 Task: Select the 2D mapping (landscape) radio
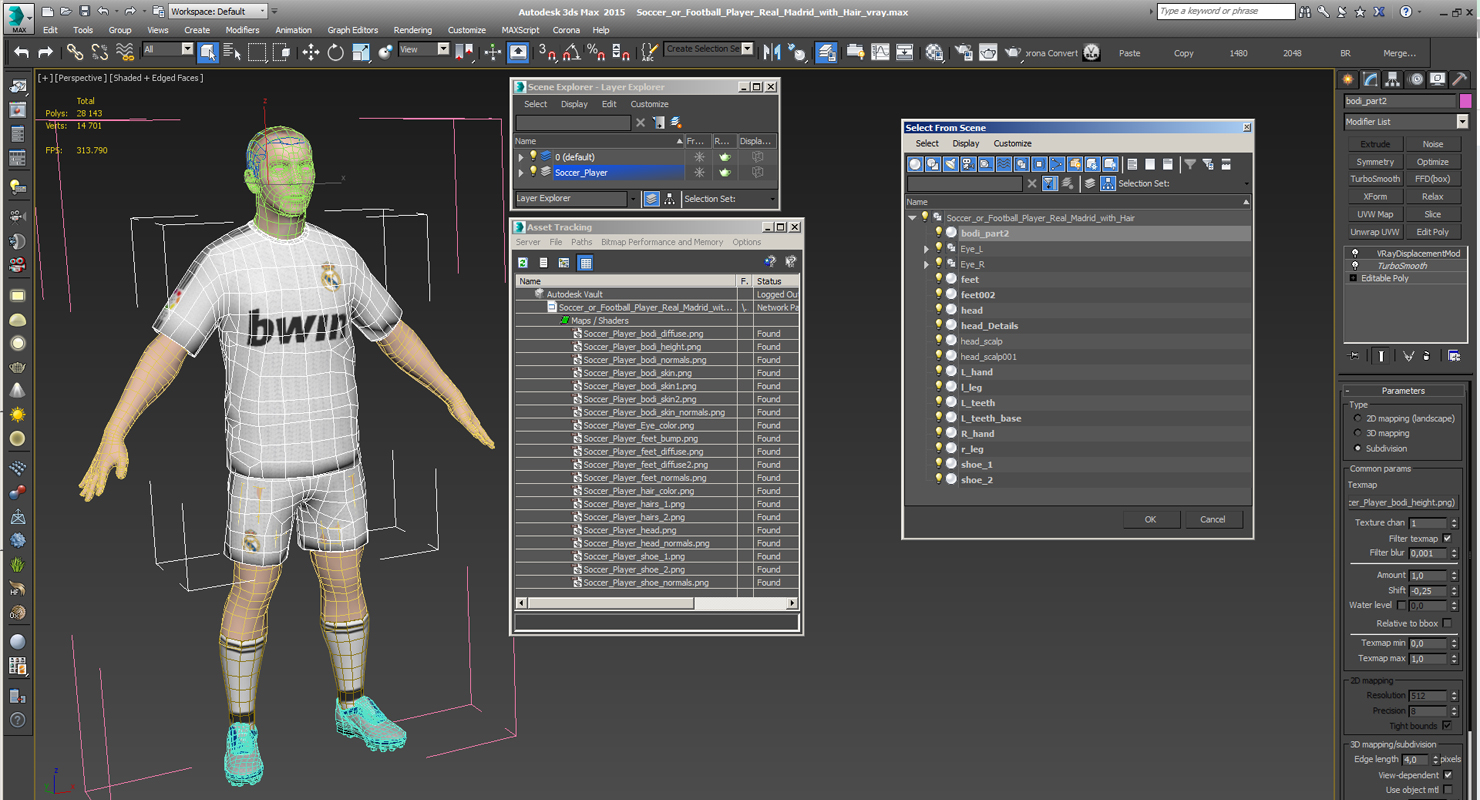tap(1357, 419)
